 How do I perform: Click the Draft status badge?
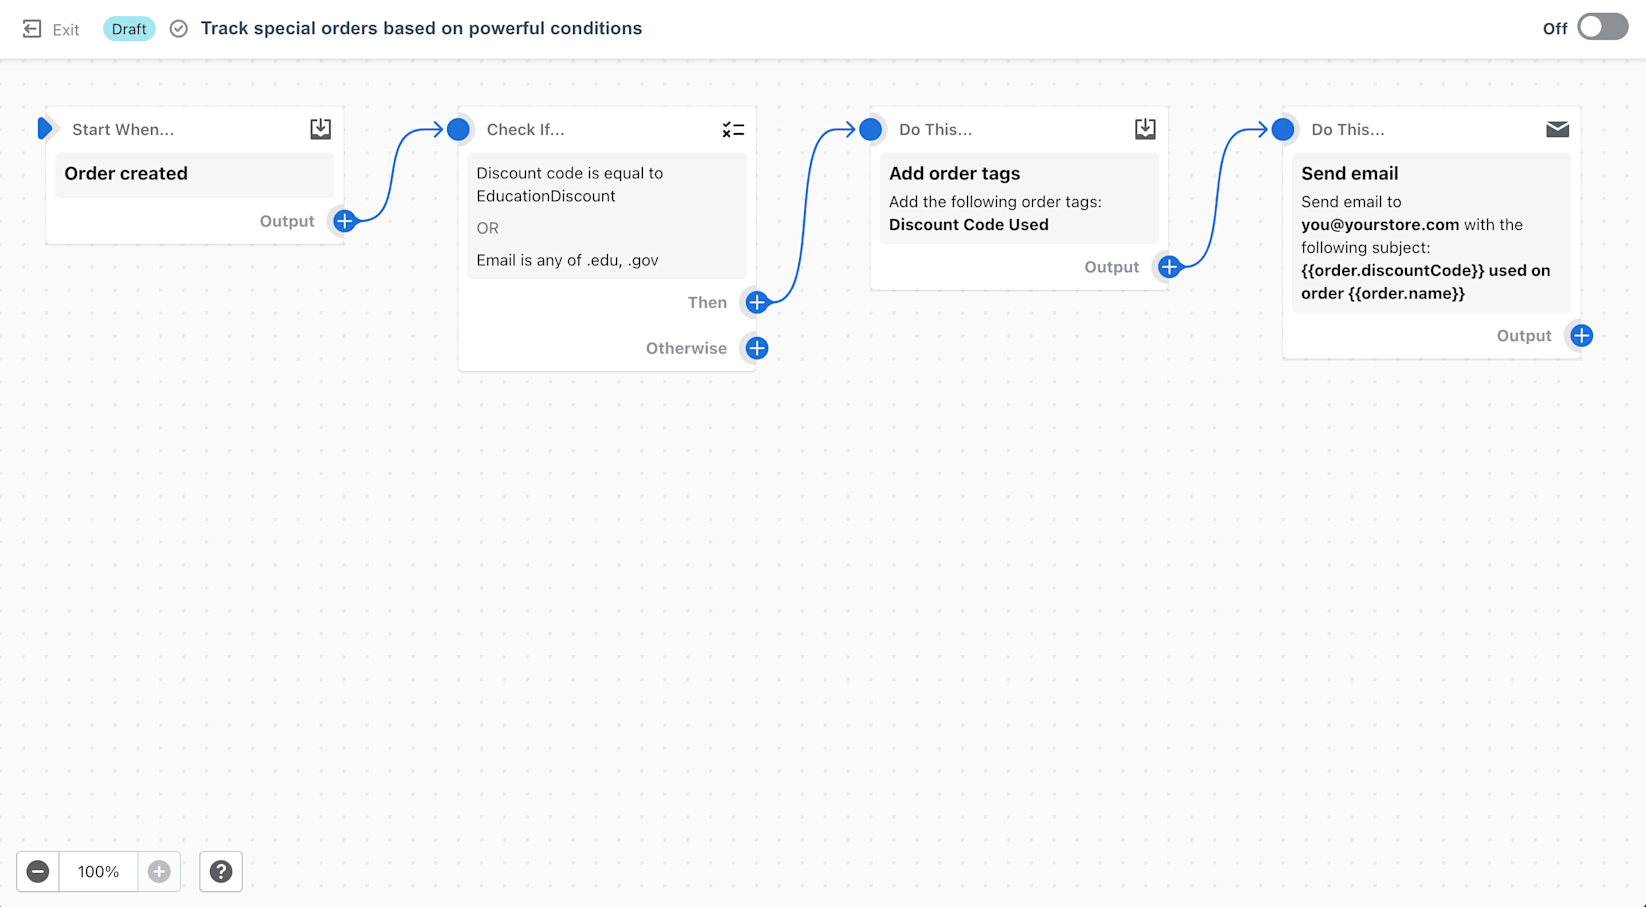coord(129,29)
